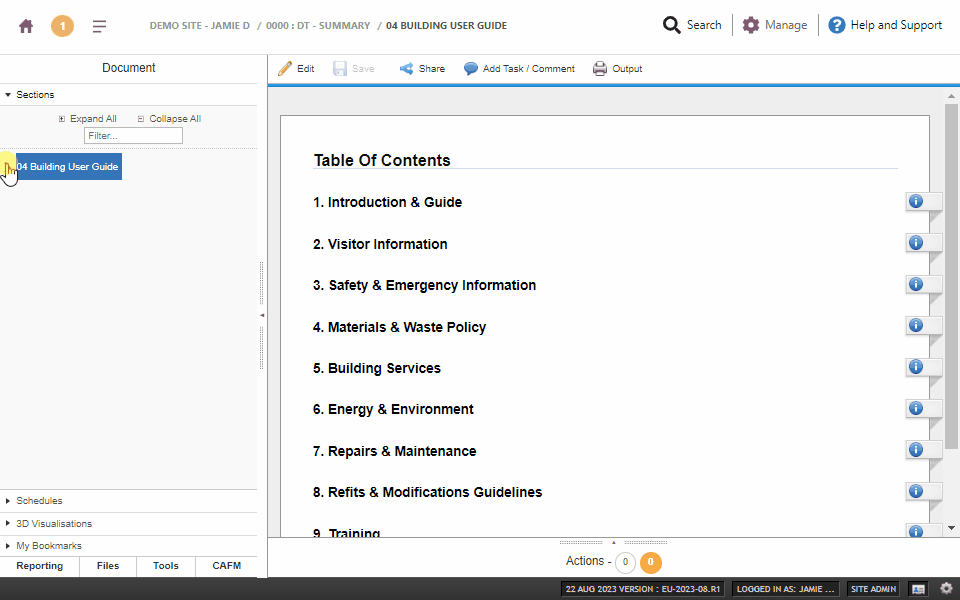Open the hamburger menu icon
This screenshot has height=600, width=960.
(x=99, y=26)
